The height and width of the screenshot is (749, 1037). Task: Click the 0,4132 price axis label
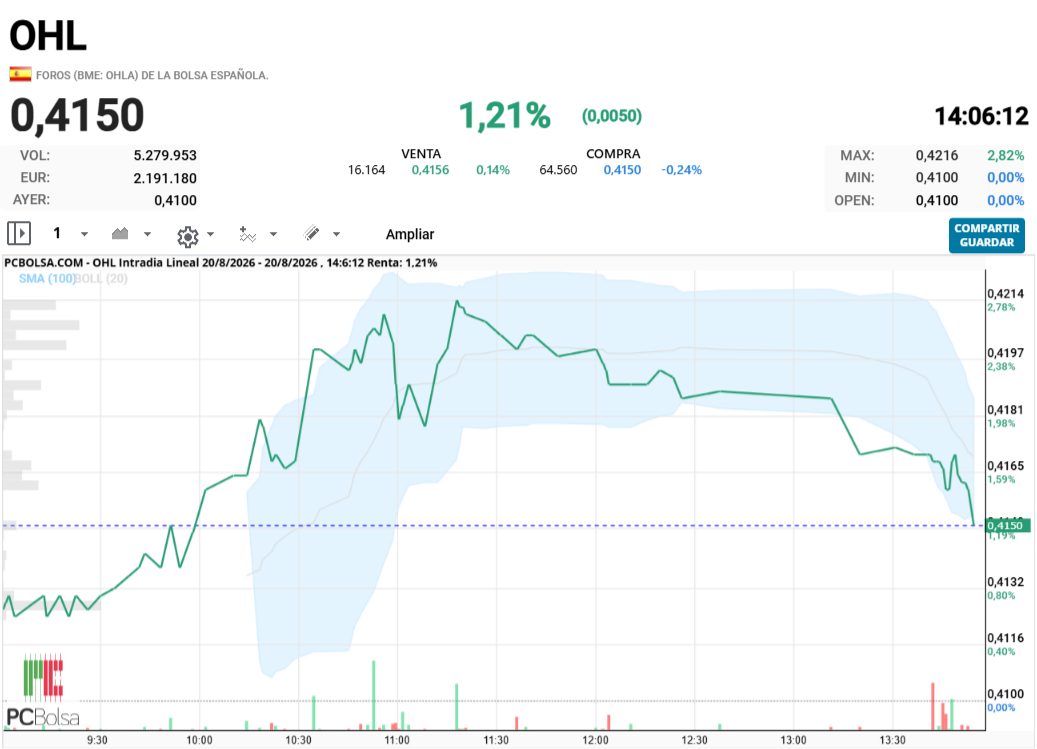1005,582
